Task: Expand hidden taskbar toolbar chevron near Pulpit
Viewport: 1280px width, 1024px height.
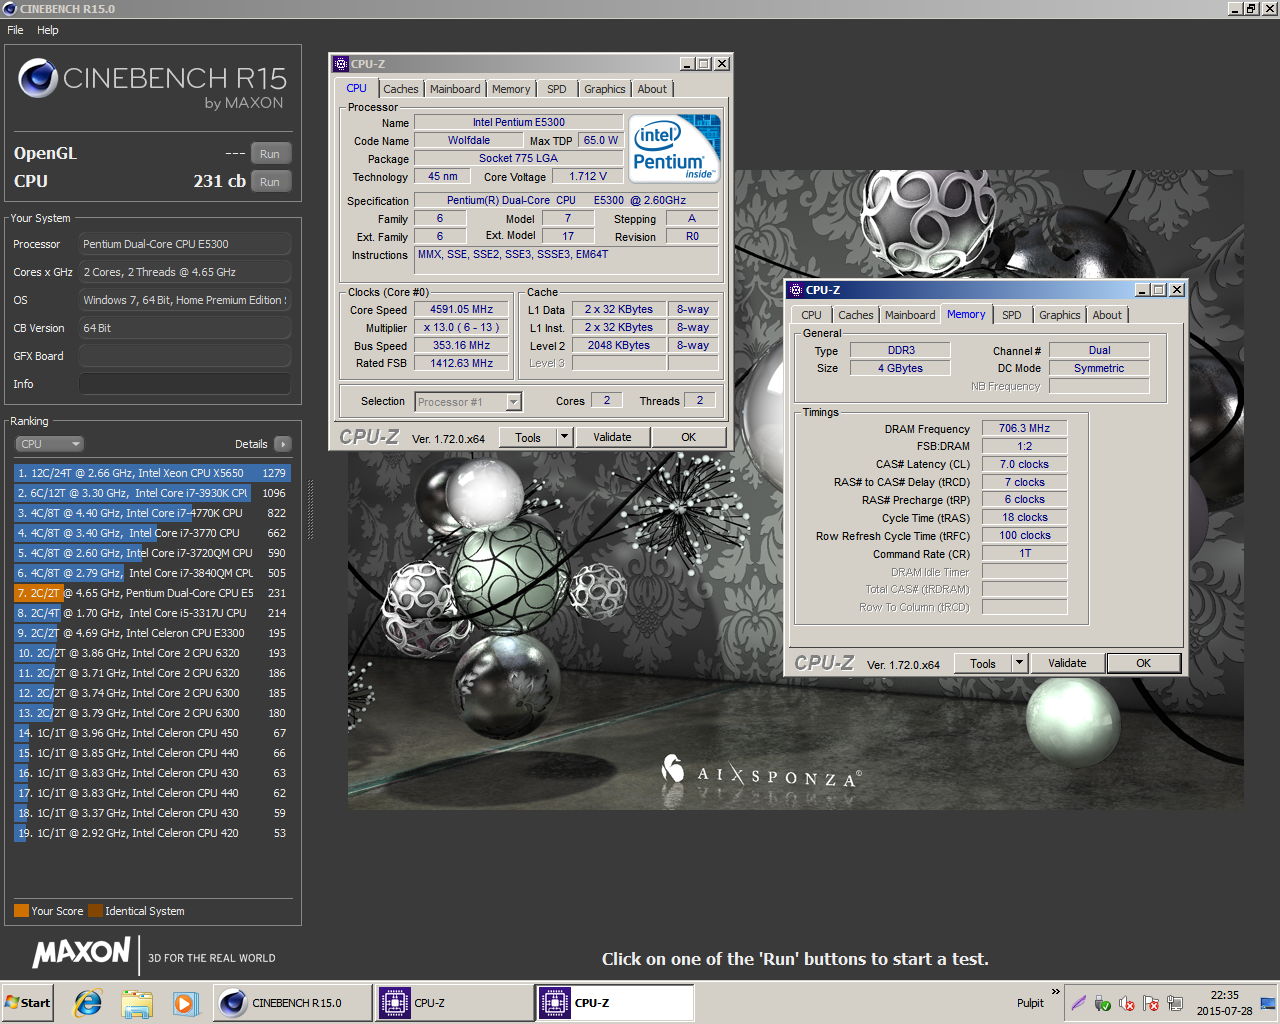Action: click(1055, 992)
